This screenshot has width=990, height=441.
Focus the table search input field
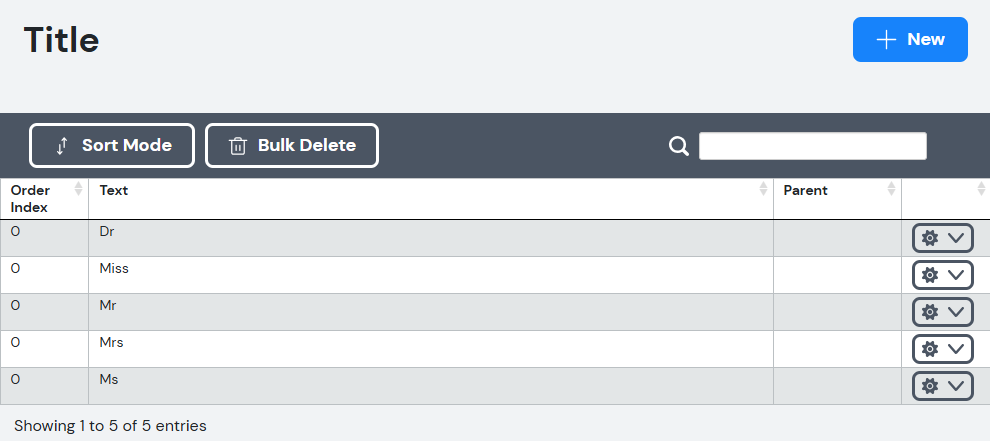point(813,146)
